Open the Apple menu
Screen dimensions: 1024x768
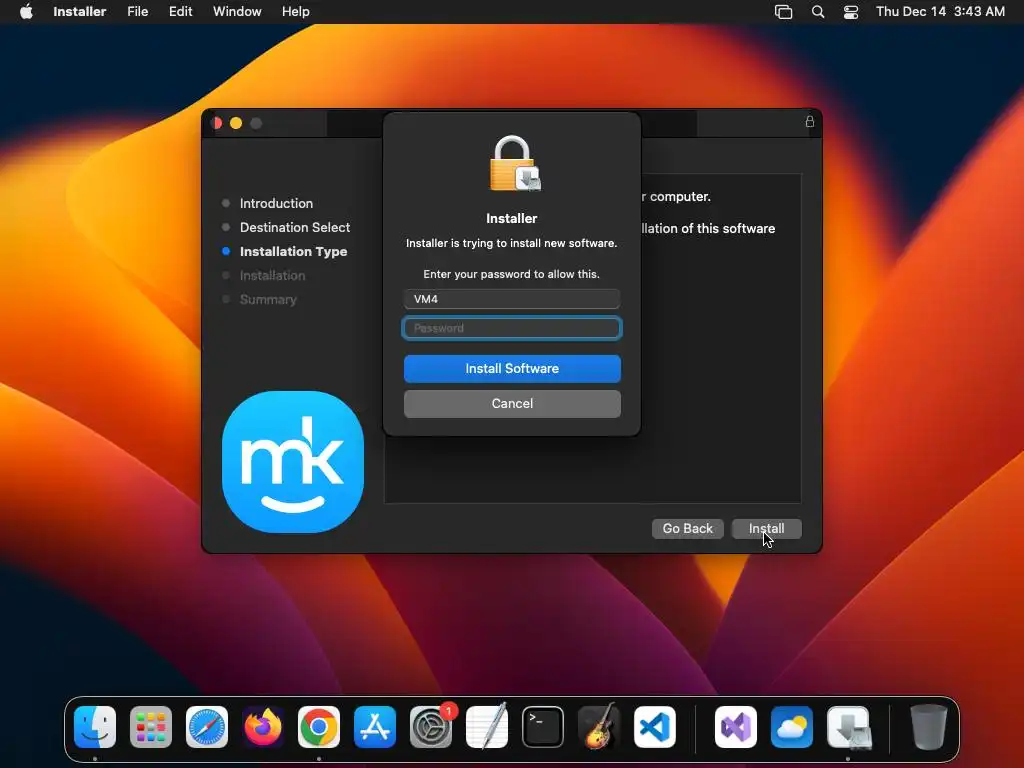coord(26,12)
